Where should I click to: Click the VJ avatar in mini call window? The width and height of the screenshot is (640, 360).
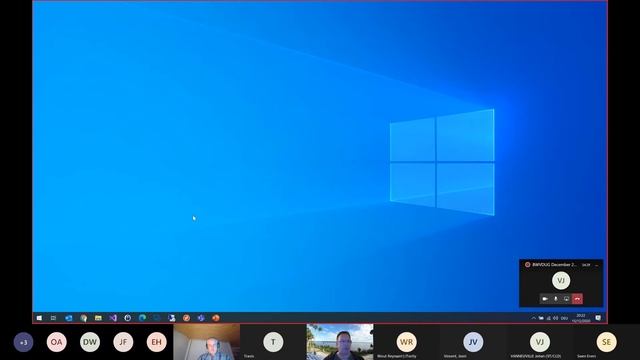coord(561,280)
